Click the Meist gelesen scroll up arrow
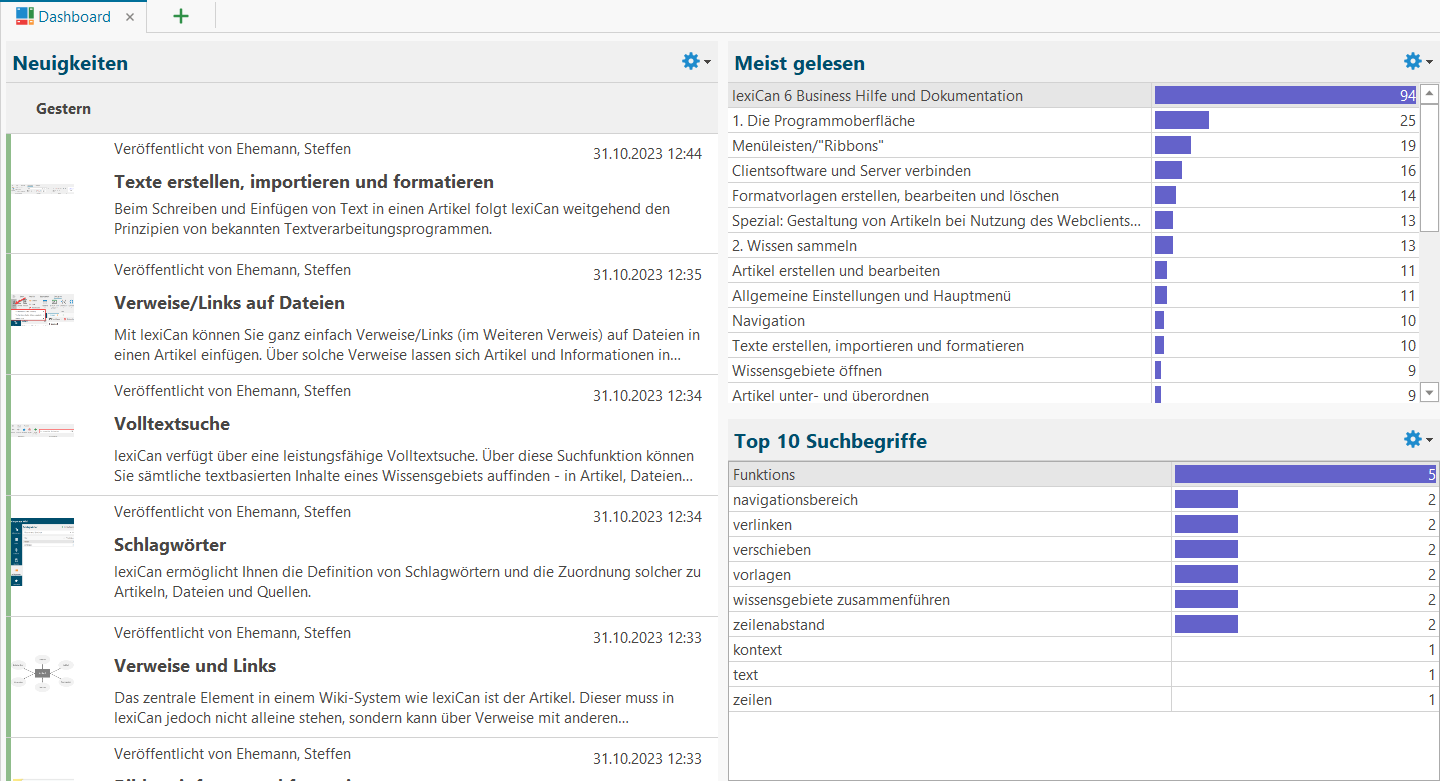This screenshot has height=781, width=1440. (1429, 93)
